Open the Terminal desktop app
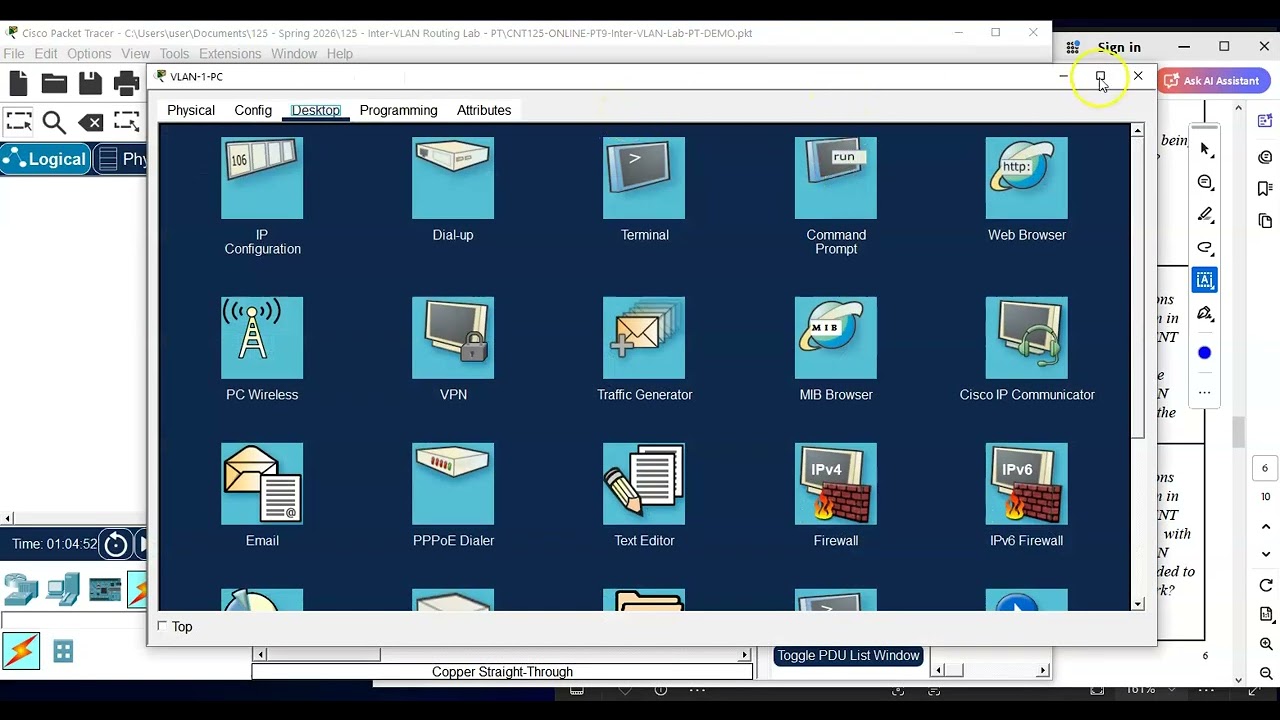Viewport: 1280px width, 720px height. [x=644, y=178]
